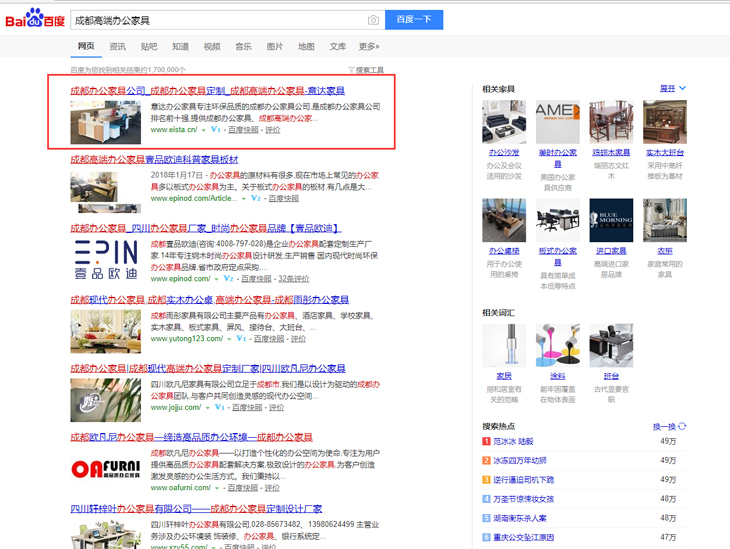Viewport: 730px width, 549px height.
Task: Open the 鸡翅木家具 related link
Action: pyautogui.click(x=611, y=152)
